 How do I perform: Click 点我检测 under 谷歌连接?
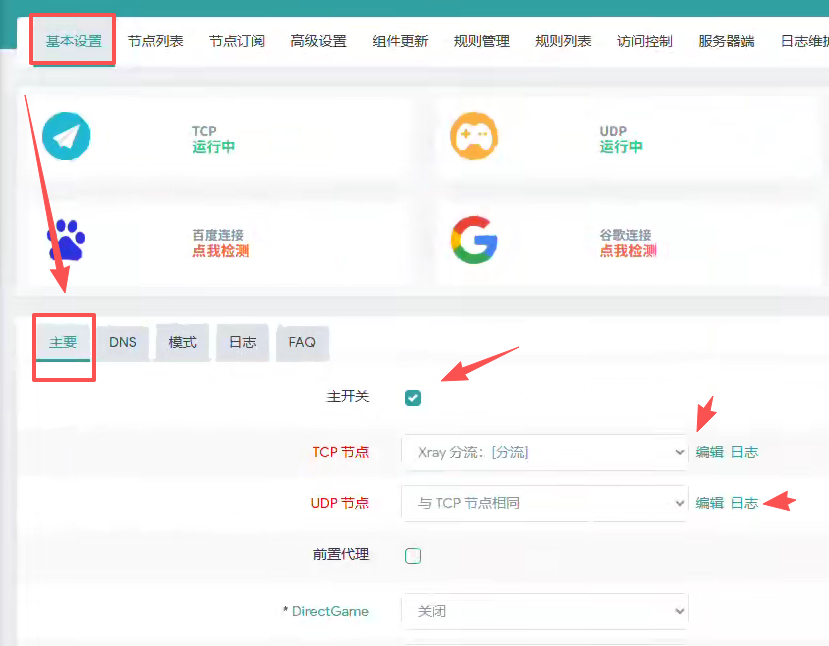628,251
